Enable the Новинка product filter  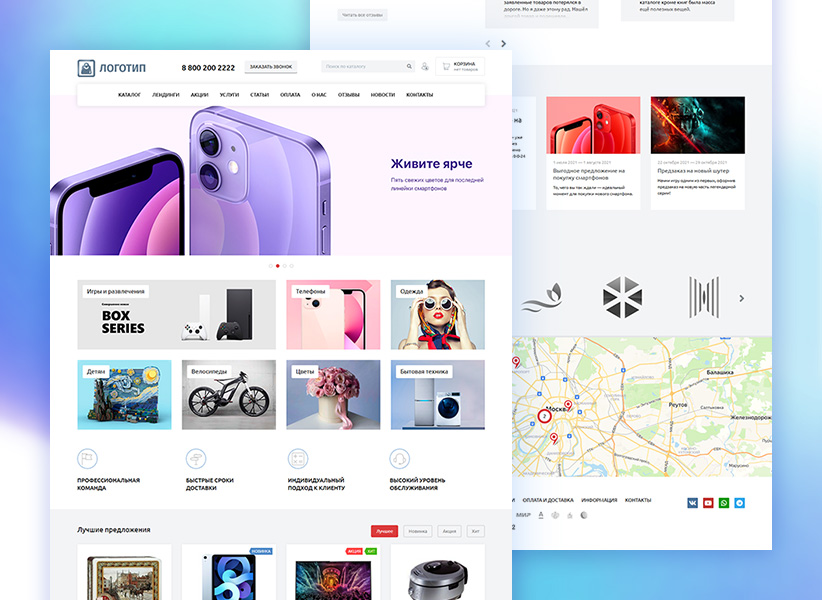tap(418, 531)
